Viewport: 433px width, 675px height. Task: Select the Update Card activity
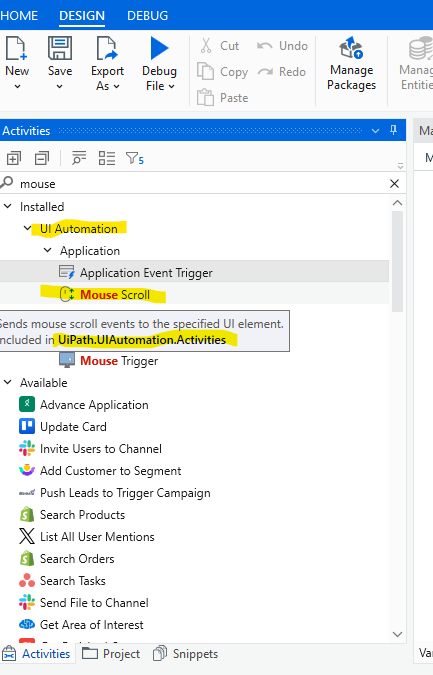73,427
